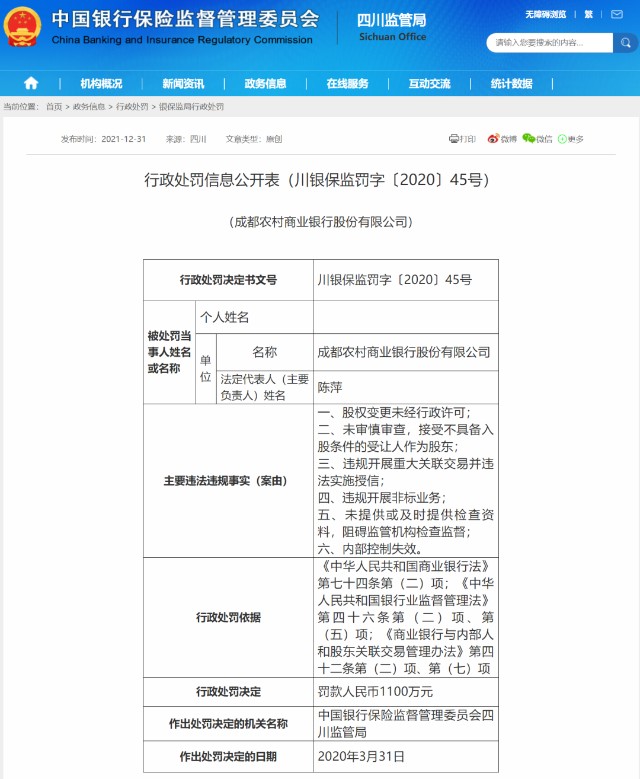The image size is (640, 779).
Task: Click subtitle （成都农村商业银行股份有限公司）
Action: coord(320,222)
